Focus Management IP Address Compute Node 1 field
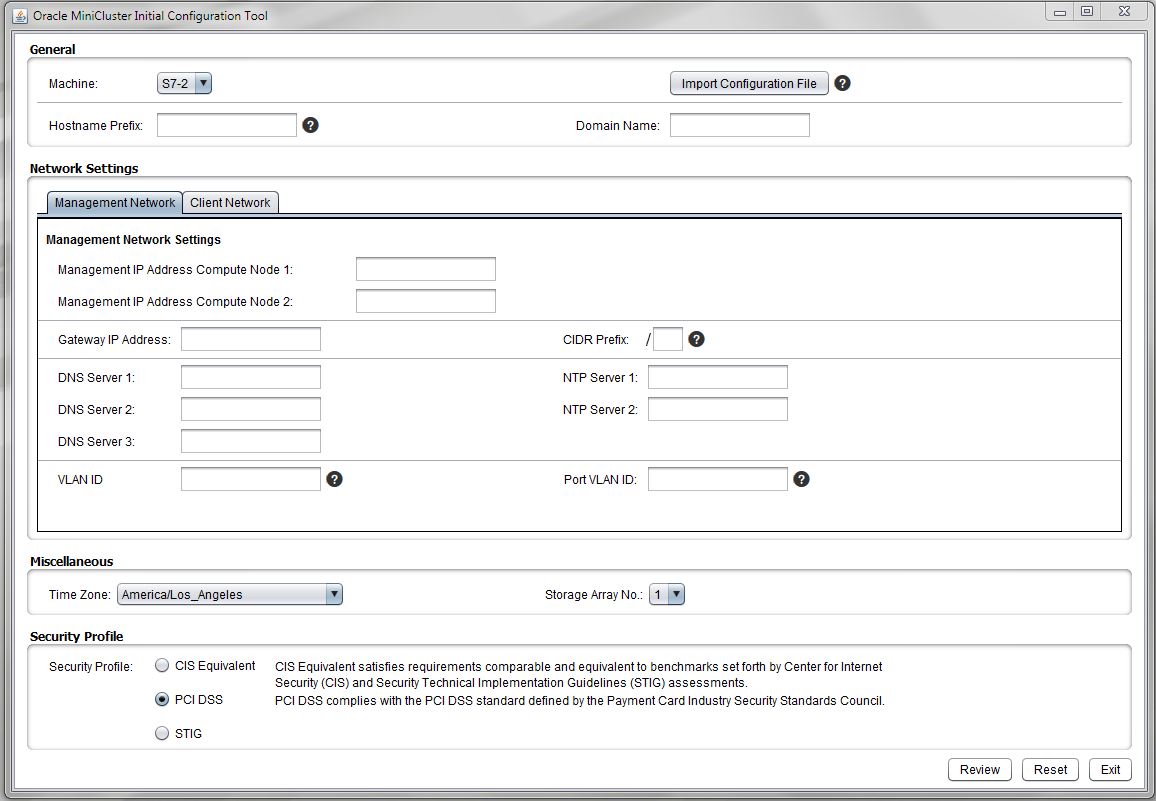 (426, 269)
